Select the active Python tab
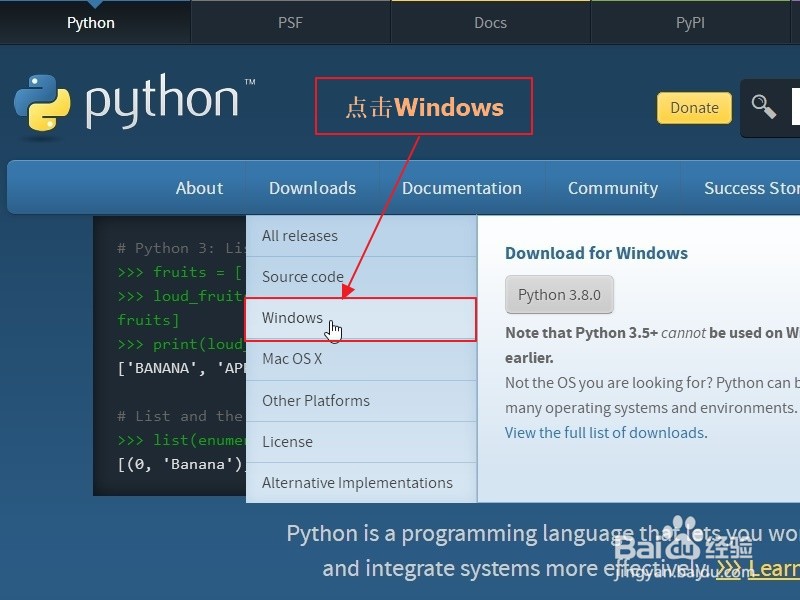The height and width of the screenshot is (600, 800). (91, 21)
